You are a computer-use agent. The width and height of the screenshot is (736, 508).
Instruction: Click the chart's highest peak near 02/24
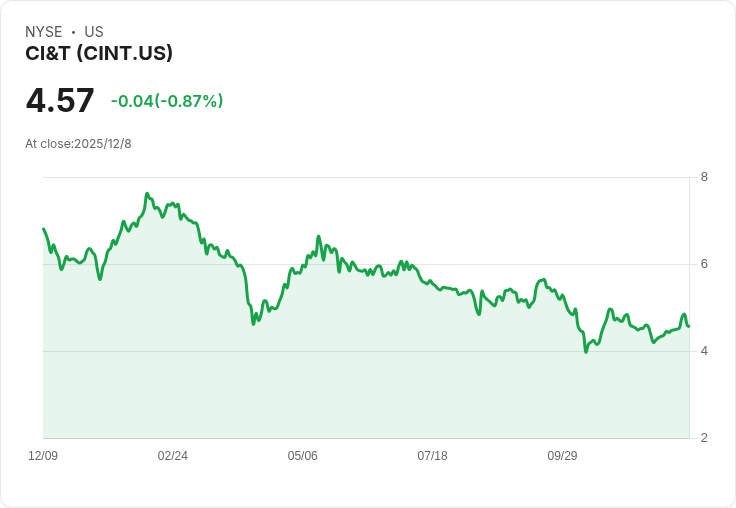pyautogui.click(x=147, y=193)
